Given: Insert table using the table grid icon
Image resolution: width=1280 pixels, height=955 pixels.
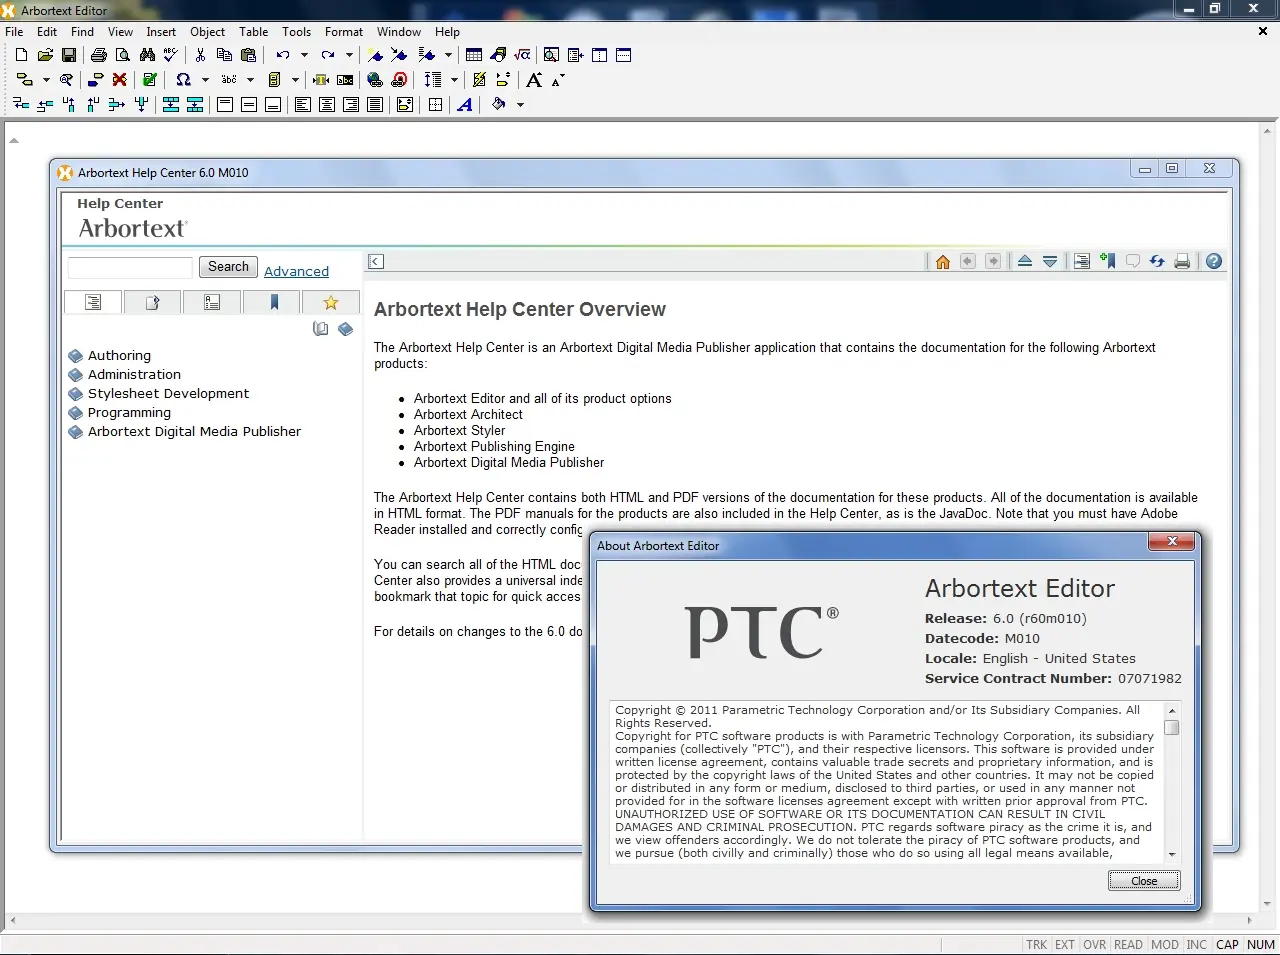Looking at the screenshot, I should point(474,55).
